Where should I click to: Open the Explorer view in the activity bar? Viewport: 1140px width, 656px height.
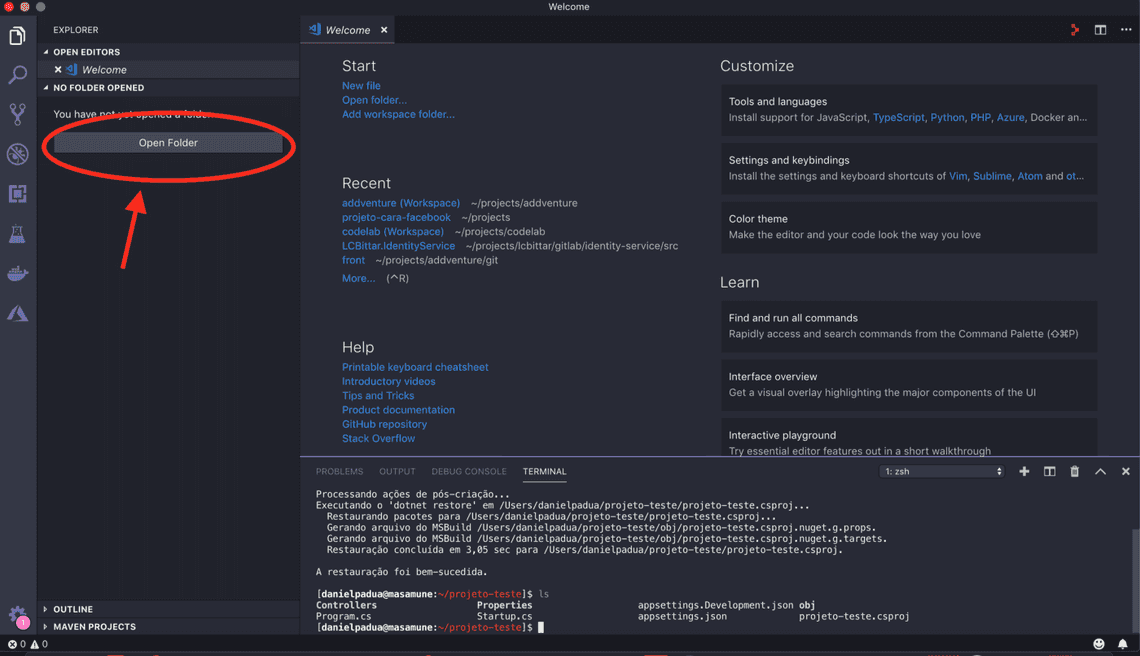coord(16,35)
